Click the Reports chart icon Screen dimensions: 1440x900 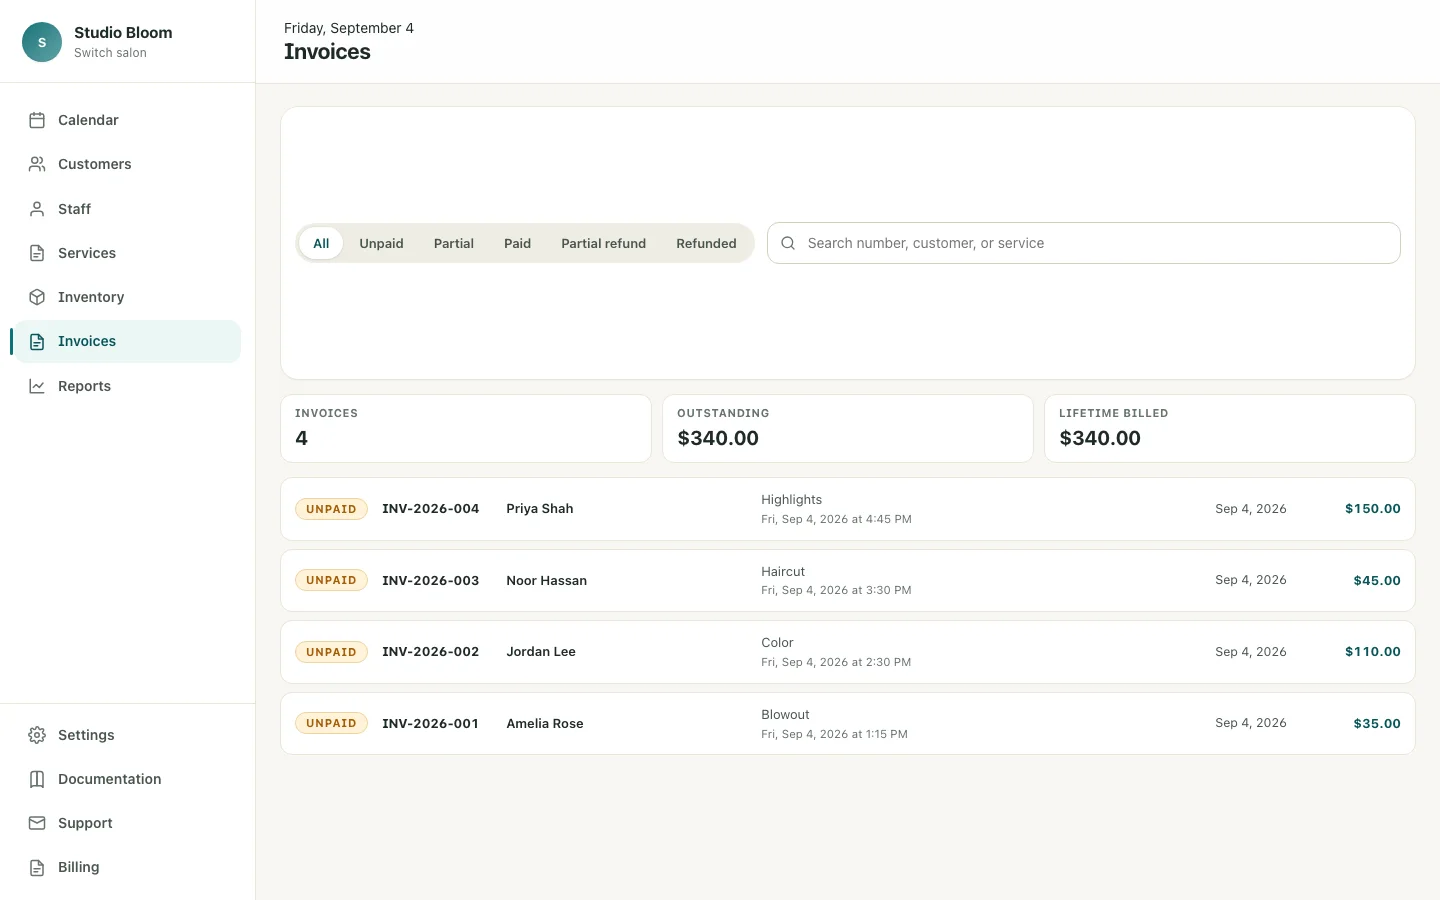[37, 386]
